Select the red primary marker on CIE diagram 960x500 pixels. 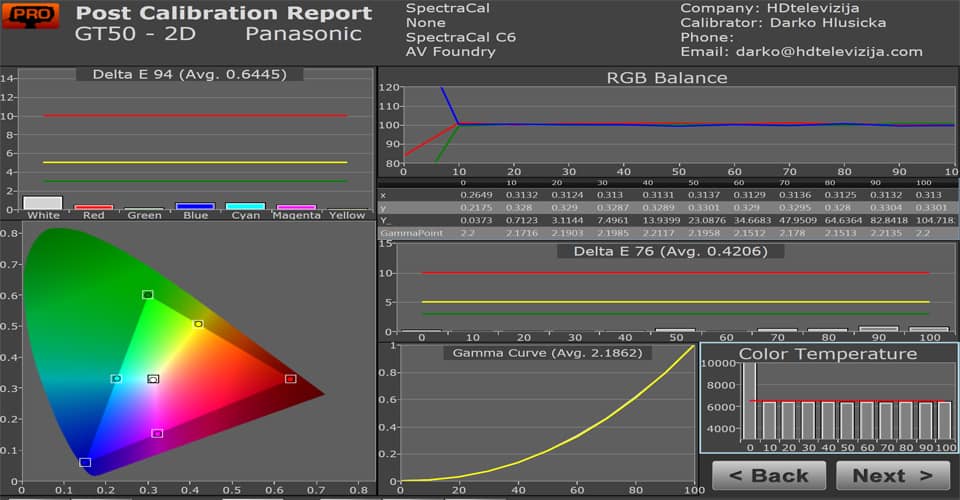click(290, 379)
